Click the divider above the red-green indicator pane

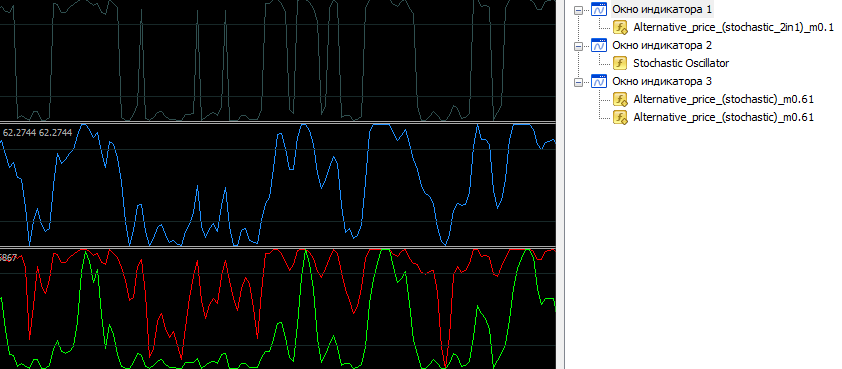278,247
